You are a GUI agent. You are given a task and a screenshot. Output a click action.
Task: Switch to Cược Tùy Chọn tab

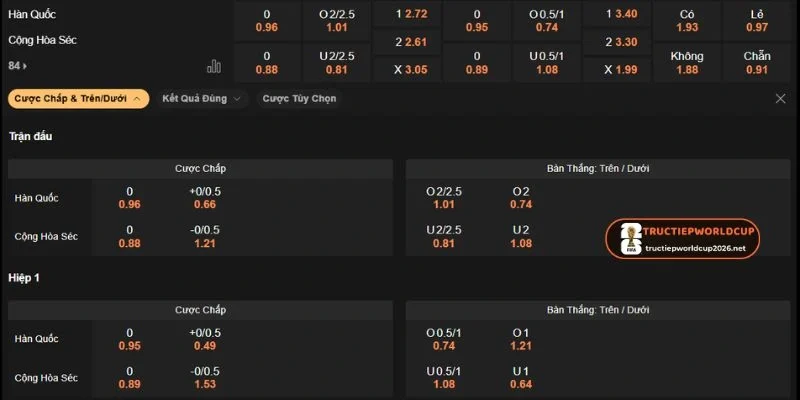[299, 99]
